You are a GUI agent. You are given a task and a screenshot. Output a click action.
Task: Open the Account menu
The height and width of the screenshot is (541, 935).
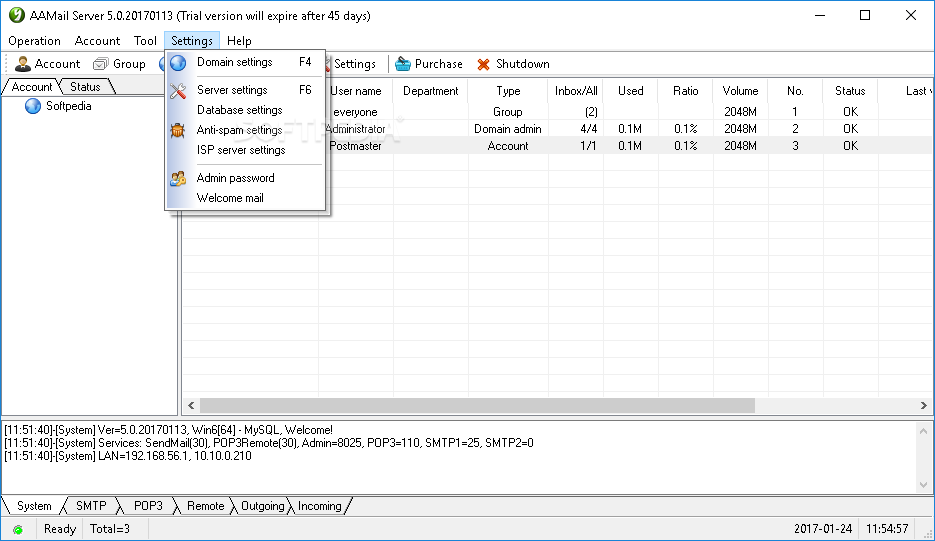97,41
